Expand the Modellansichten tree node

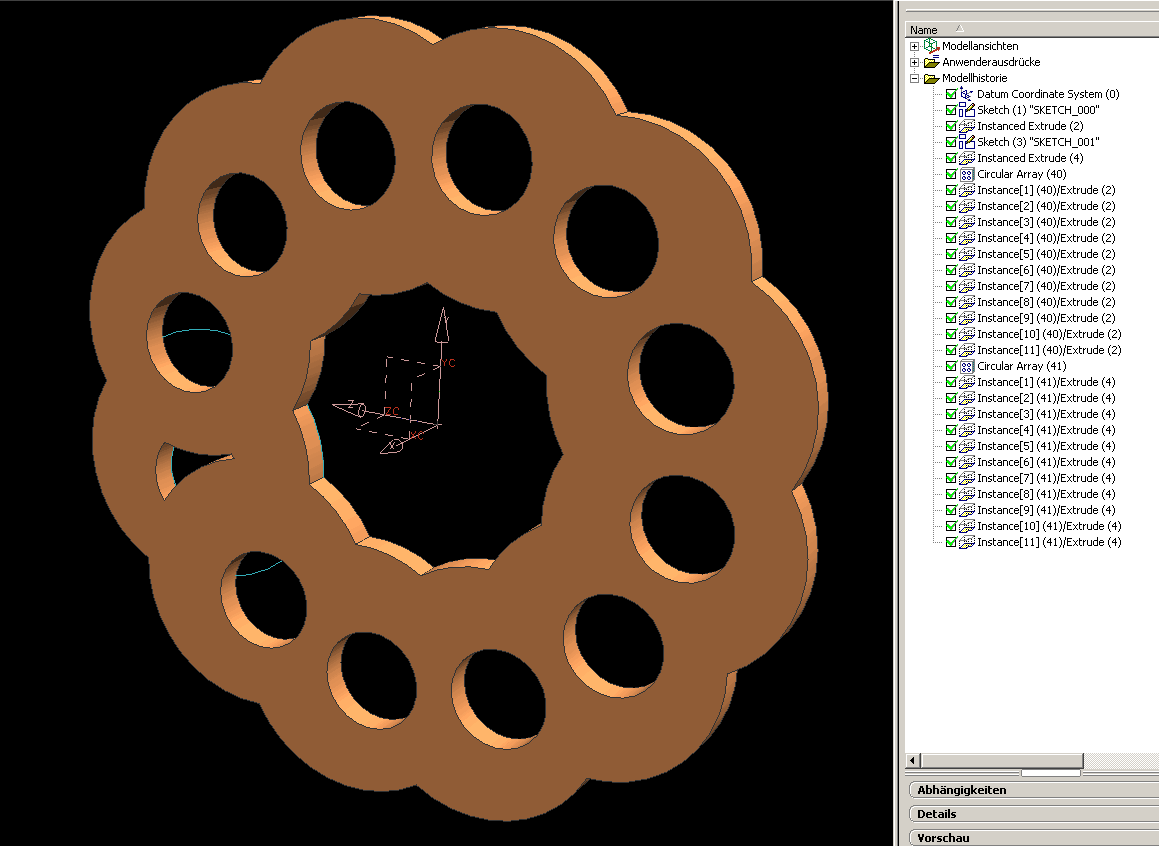914,46
